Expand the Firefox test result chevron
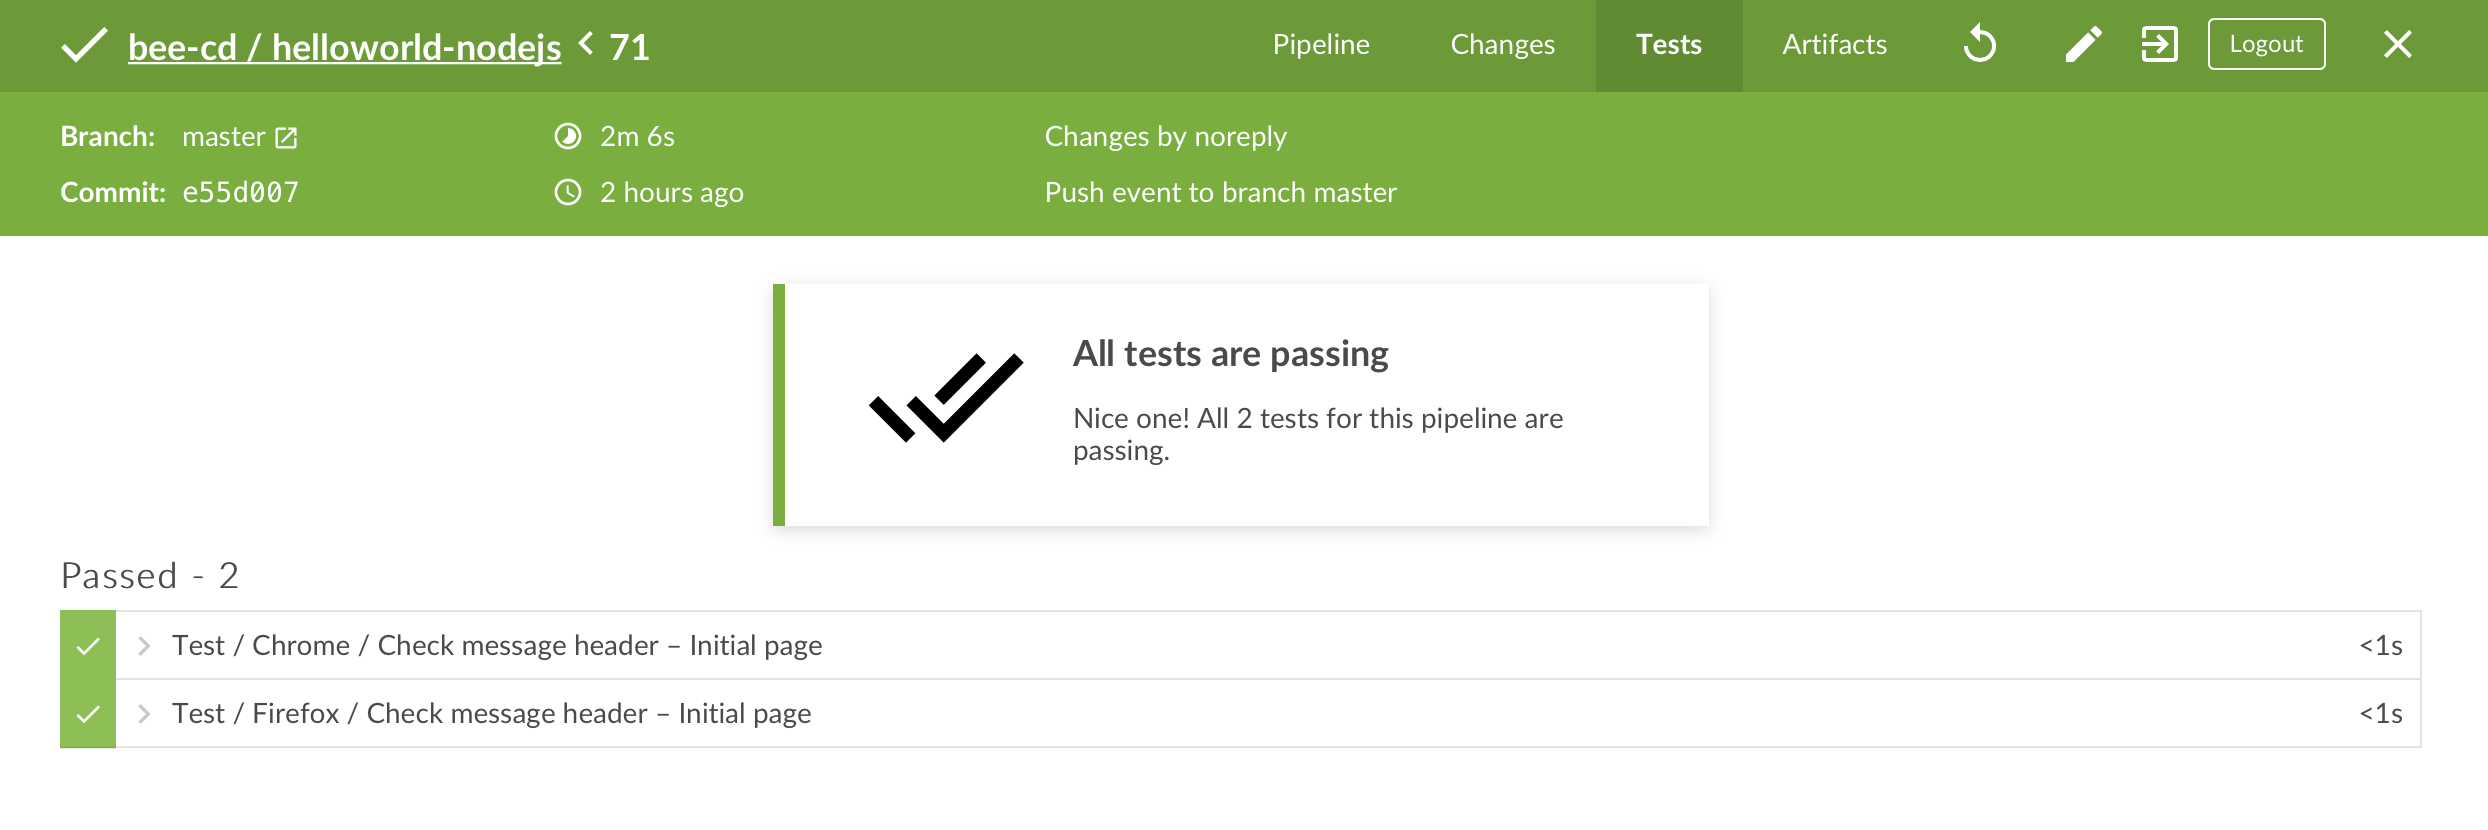 (x=144, y=714)
